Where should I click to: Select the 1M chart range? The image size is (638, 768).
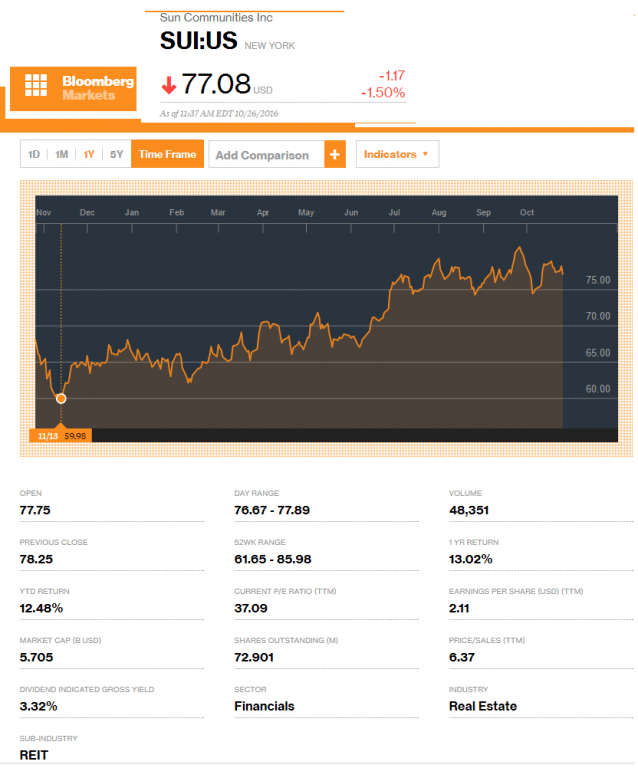[x=62, y=155]
